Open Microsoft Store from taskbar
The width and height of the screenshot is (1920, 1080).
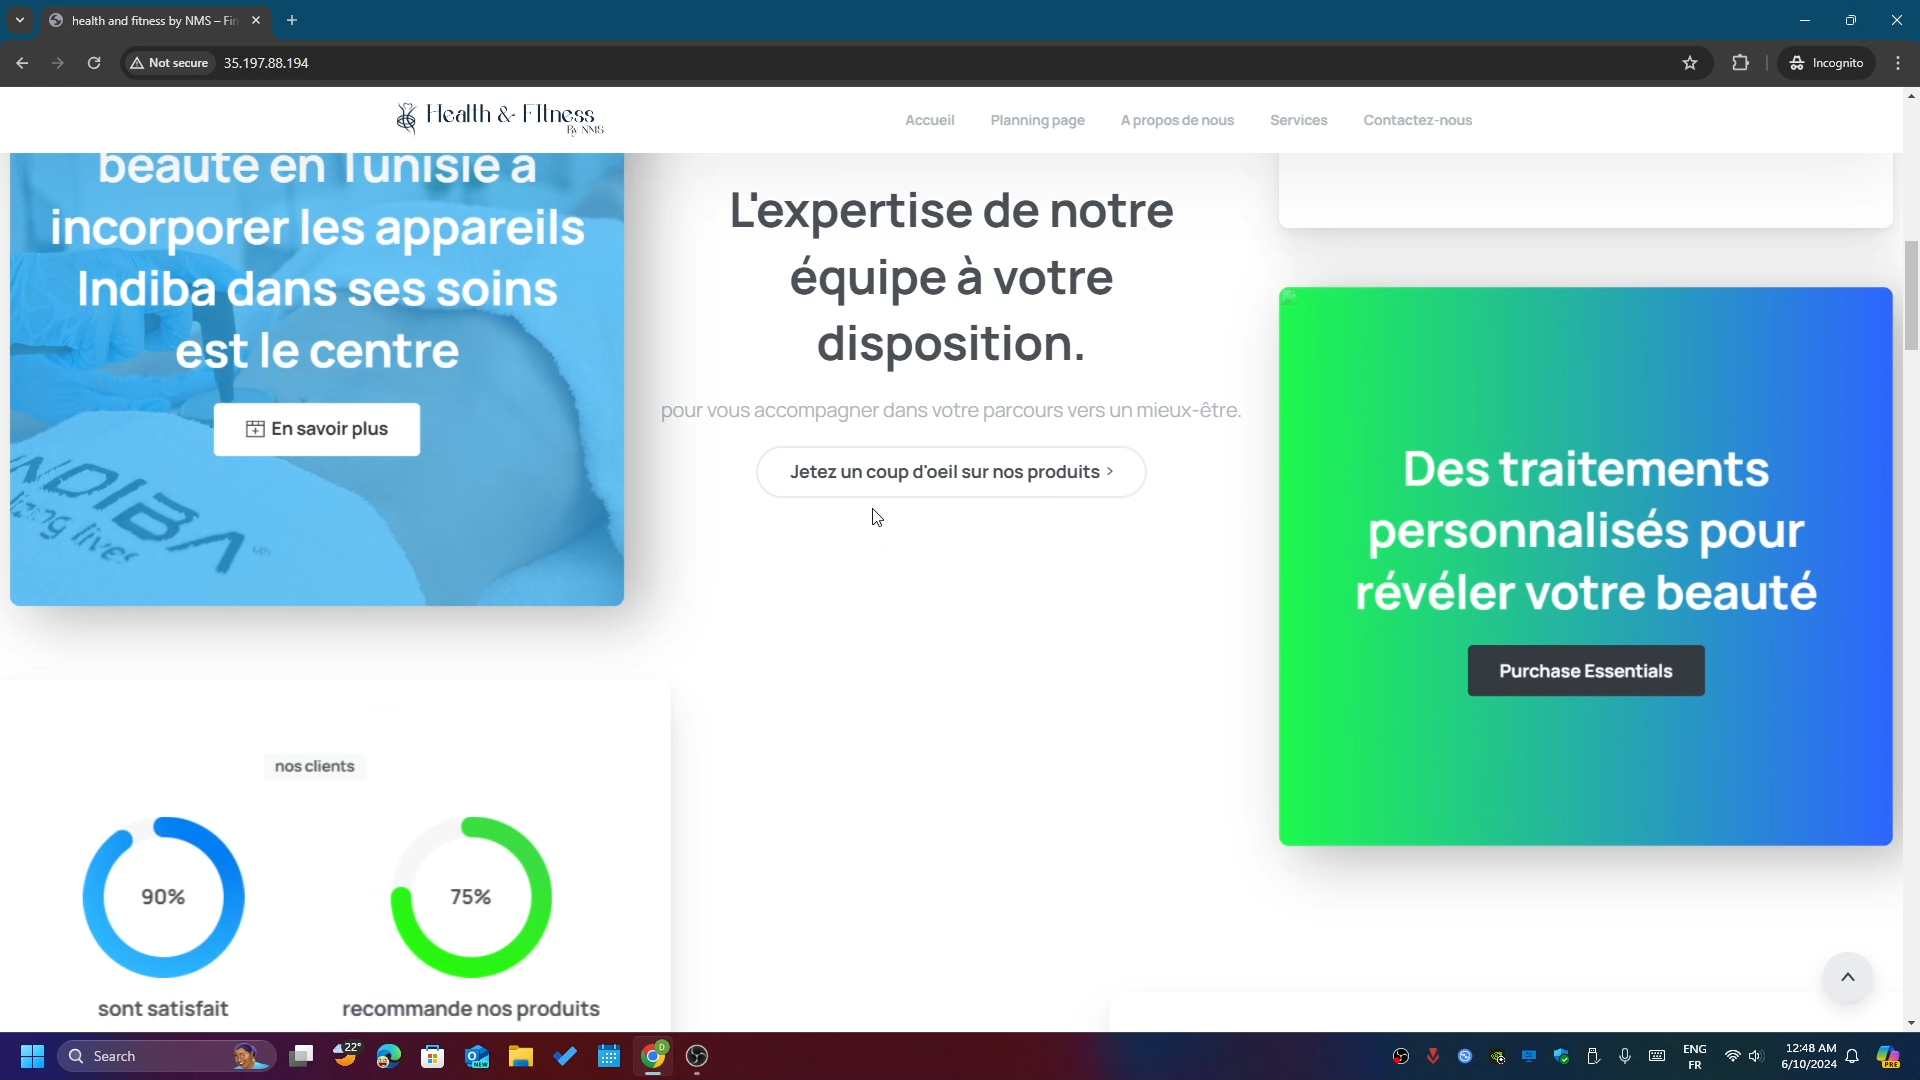coord(433,1056)
